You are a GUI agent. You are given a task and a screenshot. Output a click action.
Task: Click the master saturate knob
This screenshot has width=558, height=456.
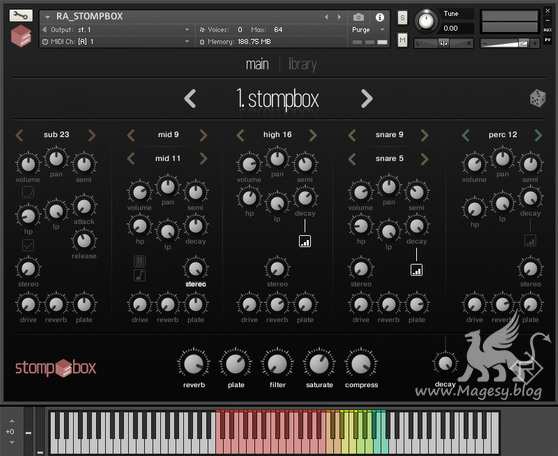pyautogui.click(x=319, y=364)
